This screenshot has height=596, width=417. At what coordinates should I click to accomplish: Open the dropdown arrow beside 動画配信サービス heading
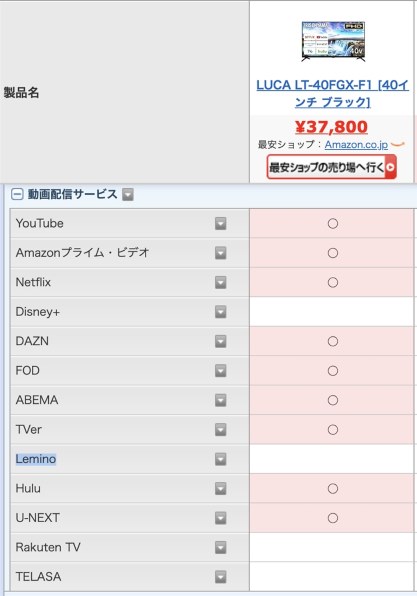pos(128,194)
